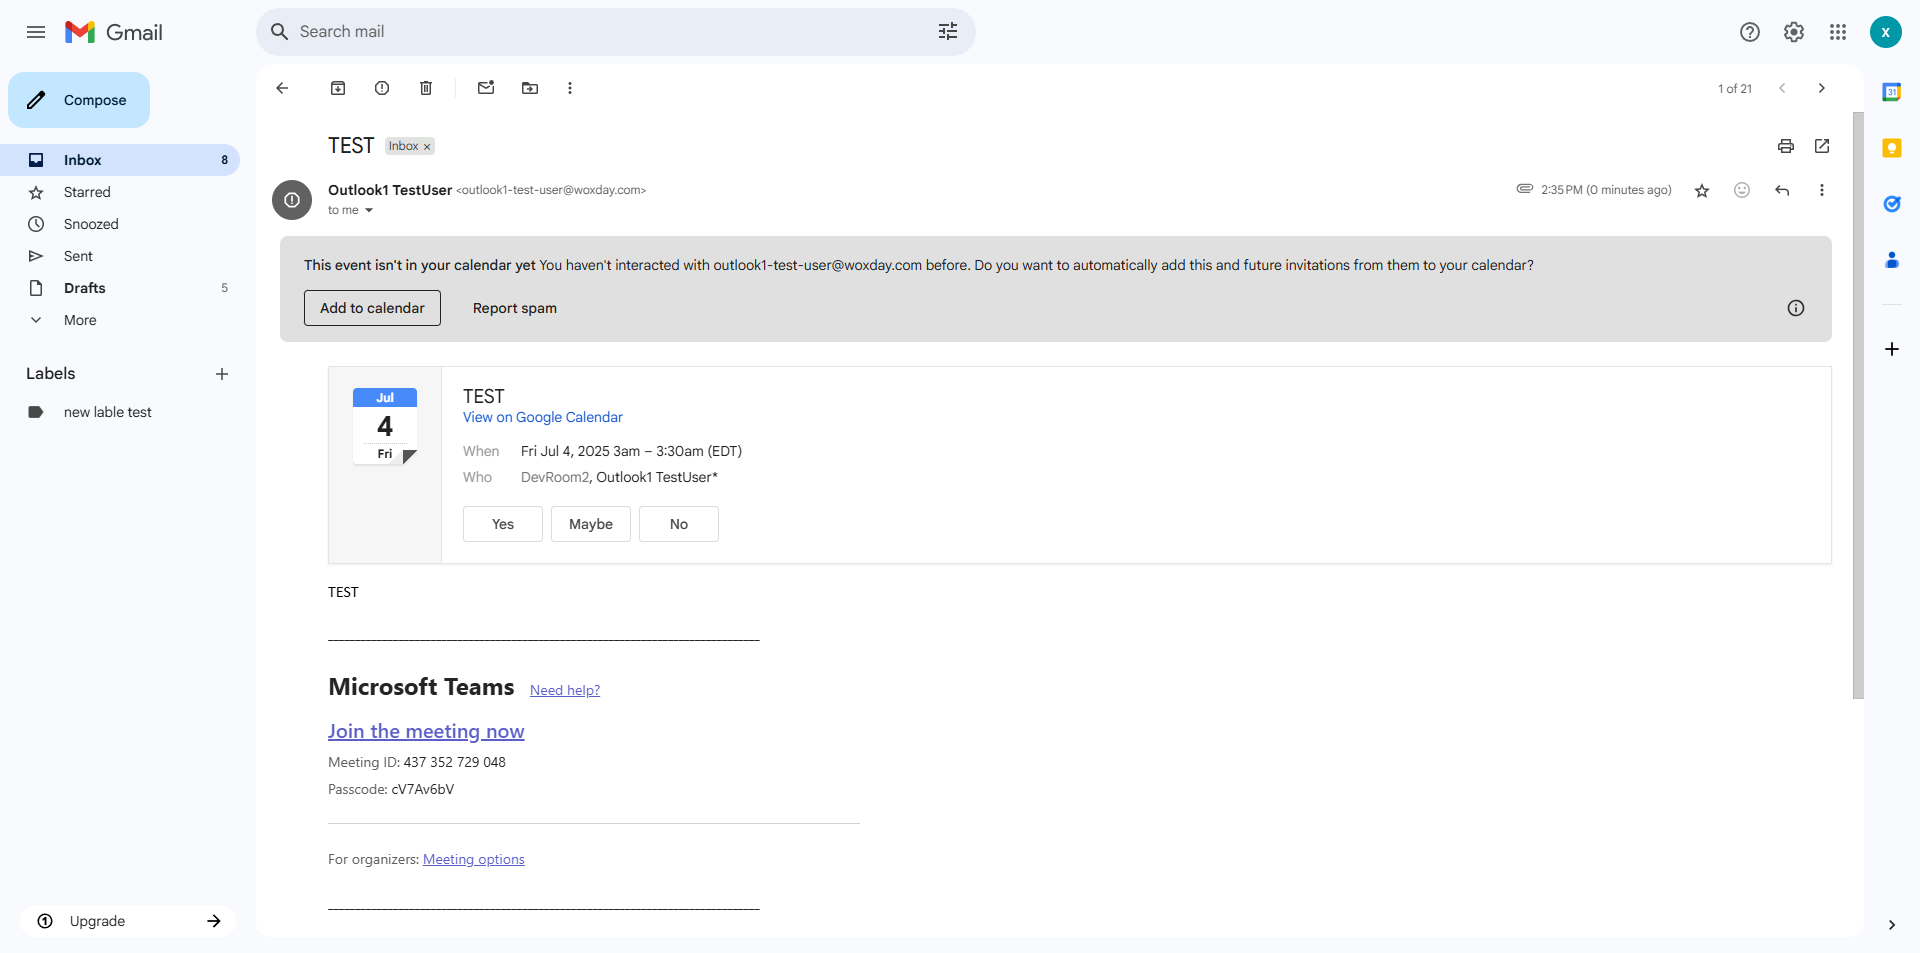Mark the email as unread
The width and height of the screenshot is (1920, 953).
point(486,88)
